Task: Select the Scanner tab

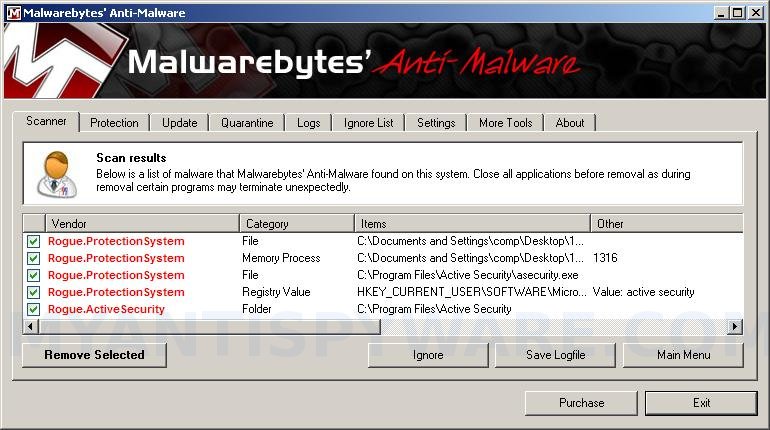Action: tap(46, 121)
